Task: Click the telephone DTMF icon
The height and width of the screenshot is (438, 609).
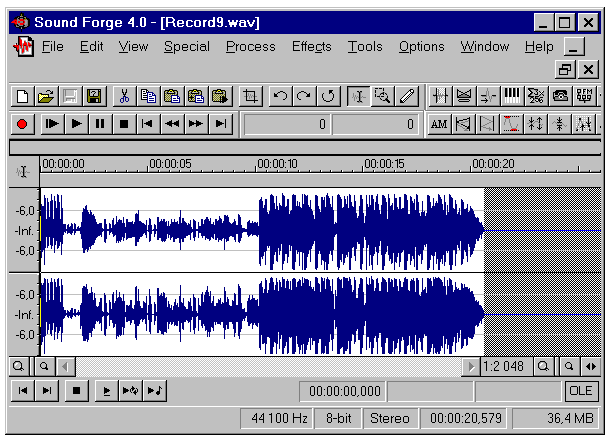Action: pyautogui.click(x=560, y=96)
